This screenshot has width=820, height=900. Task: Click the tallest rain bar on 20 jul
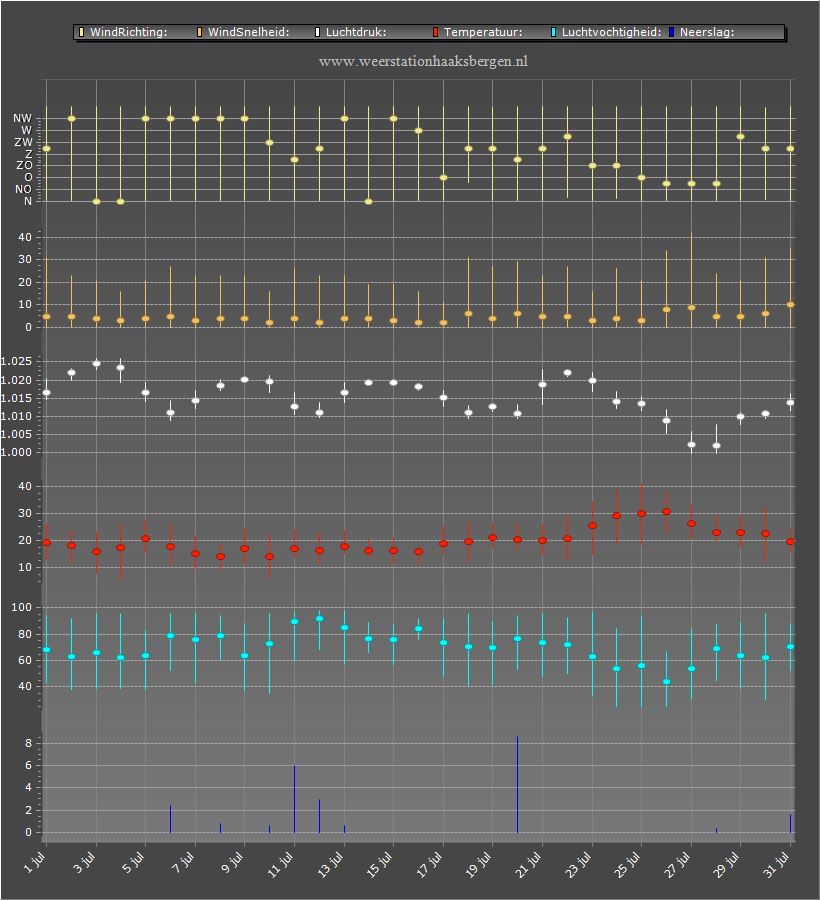tap(517, 784)
